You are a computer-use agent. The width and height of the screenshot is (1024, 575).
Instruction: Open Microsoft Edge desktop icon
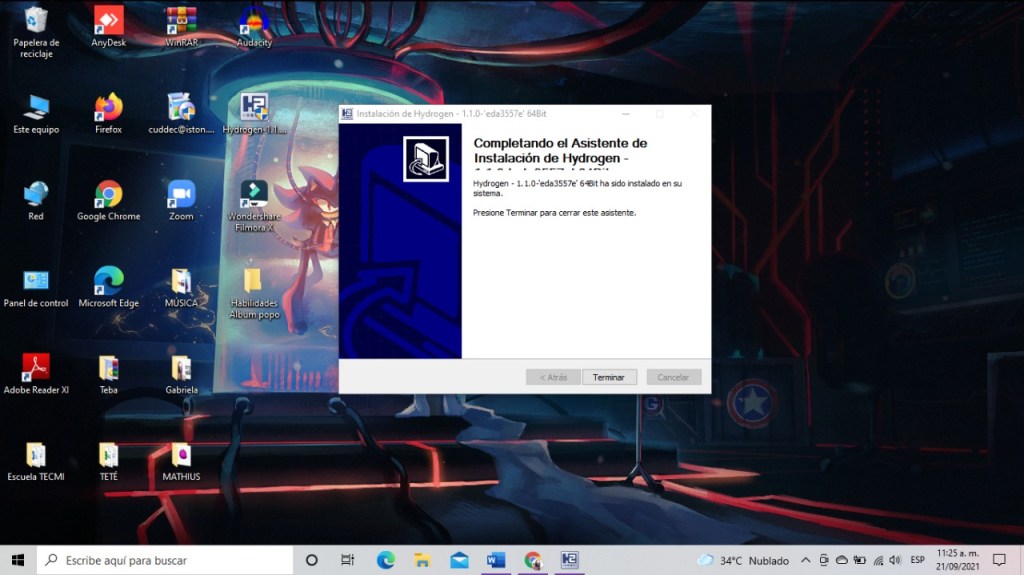(108, 281)
